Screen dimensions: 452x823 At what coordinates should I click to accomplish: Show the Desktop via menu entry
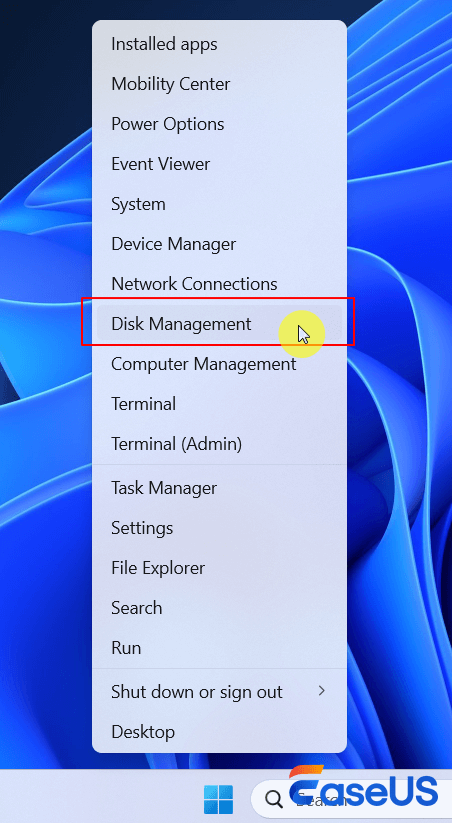[219, 732]
